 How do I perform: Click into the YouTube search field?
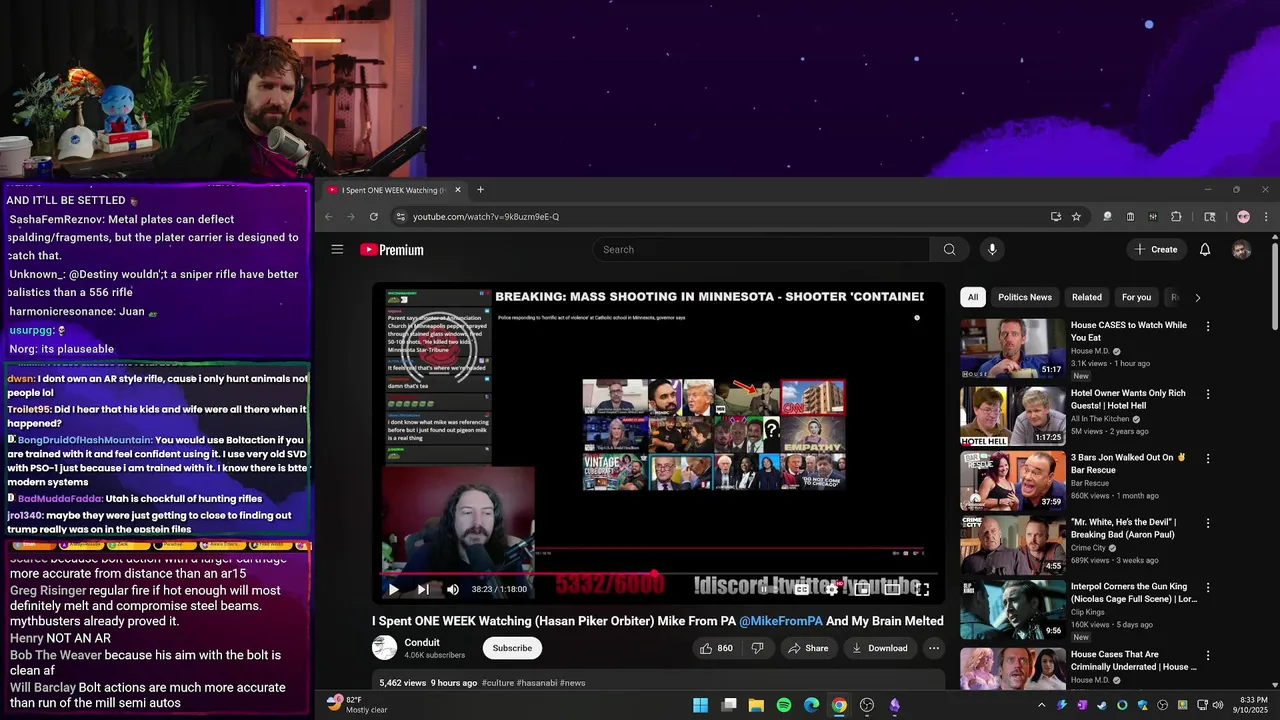762,249
